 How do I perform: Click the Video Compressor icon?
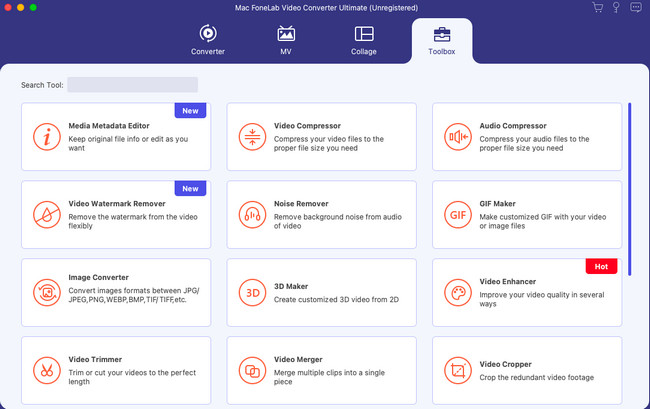point(252,137)
